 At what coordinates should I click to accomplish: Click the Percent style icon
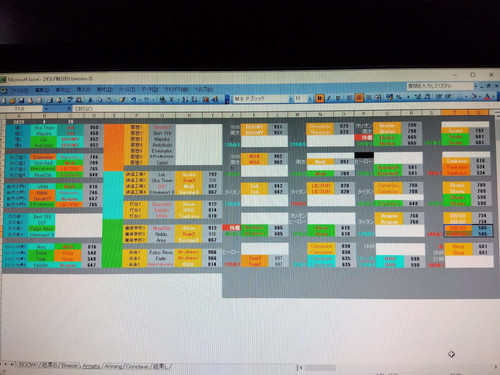[398, 97]
